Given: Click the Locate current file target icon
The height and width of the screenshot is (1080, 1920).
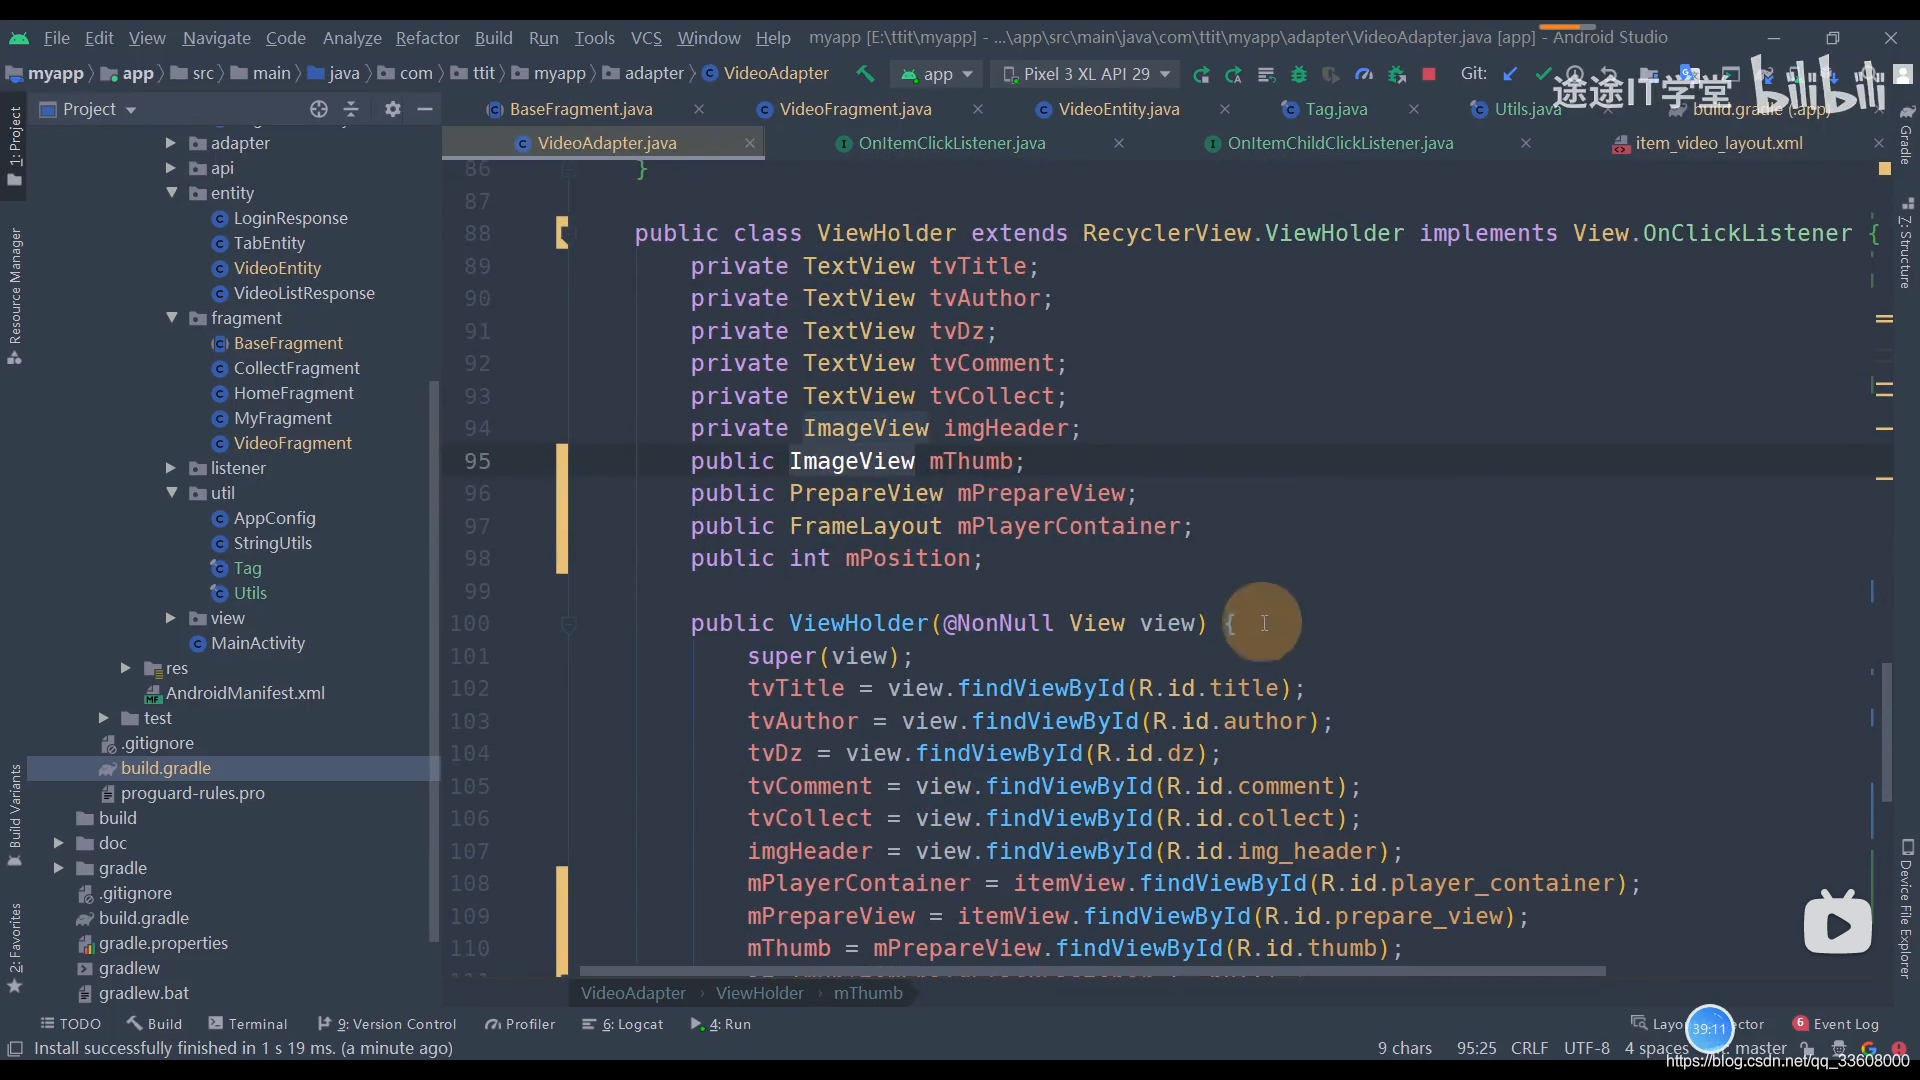Looking at the screenshot, I should point(319,109).
